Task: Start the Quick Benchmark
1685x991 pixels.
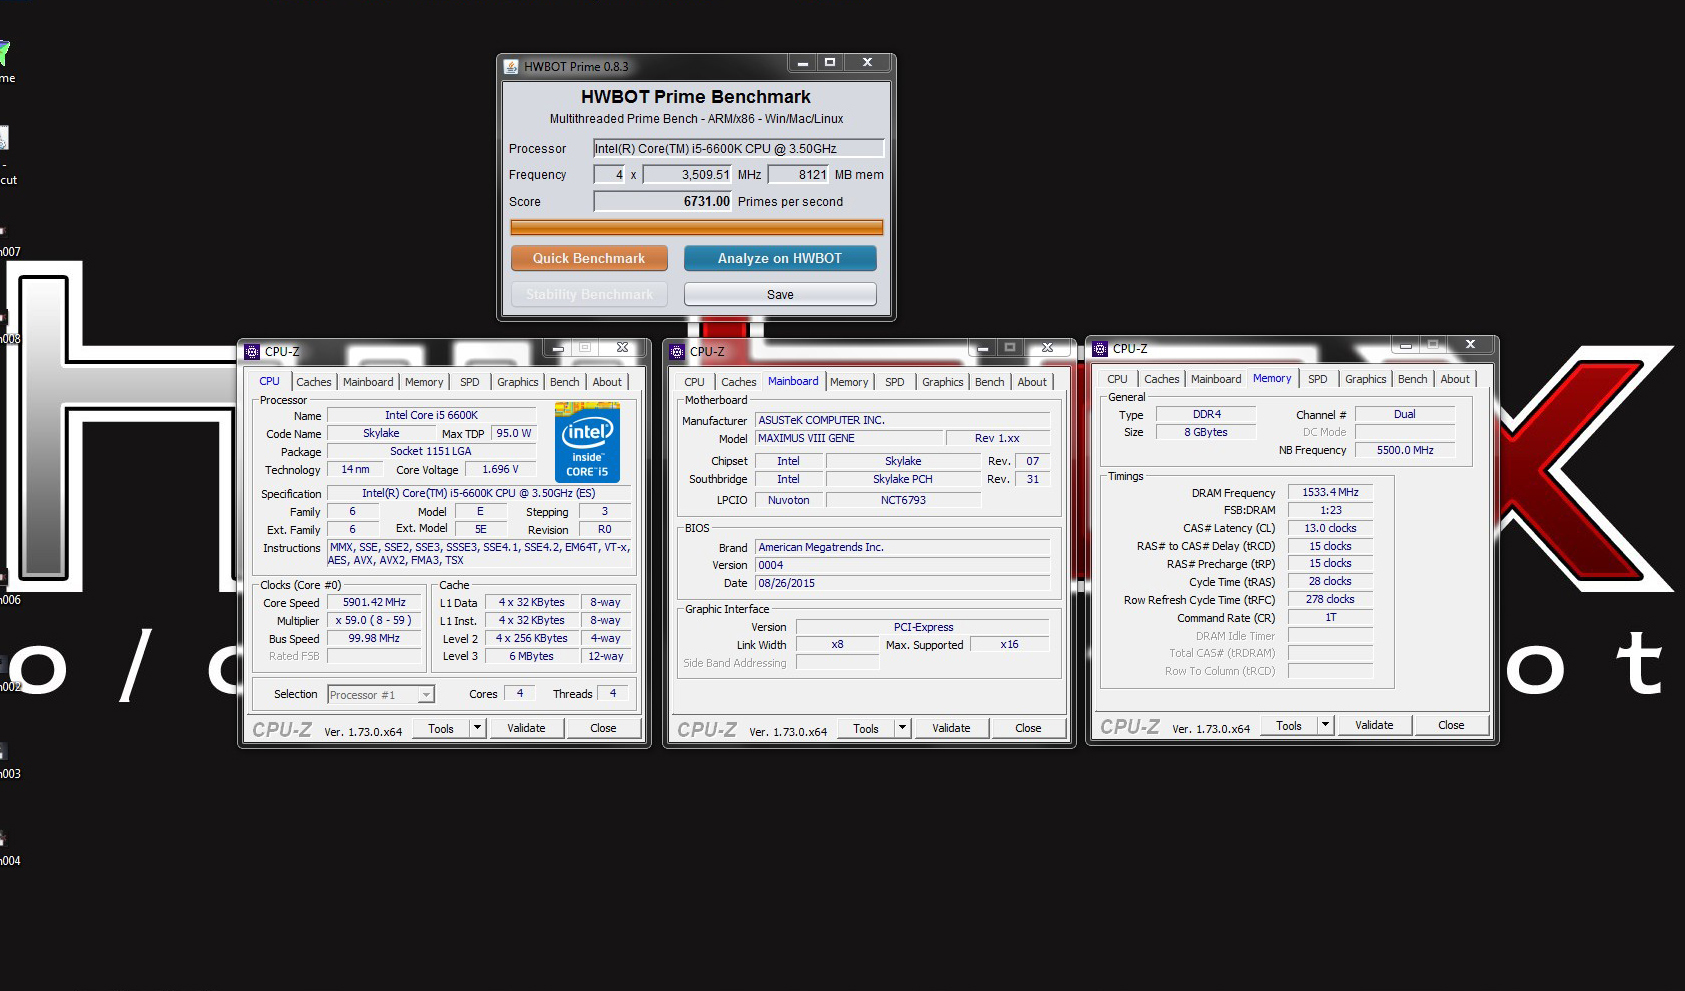Action: (x=589, y=258)
